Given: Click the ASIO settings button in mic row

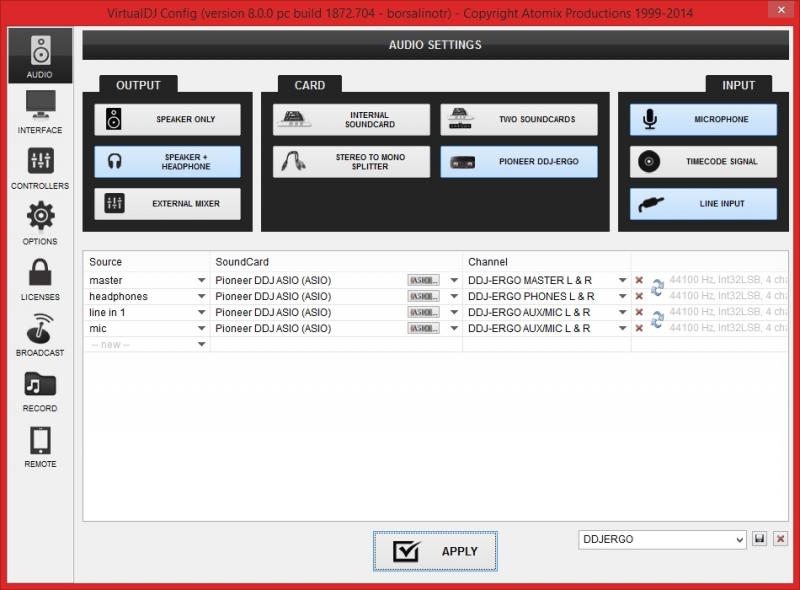Looking at the screenshot, I should coord(423,328).
